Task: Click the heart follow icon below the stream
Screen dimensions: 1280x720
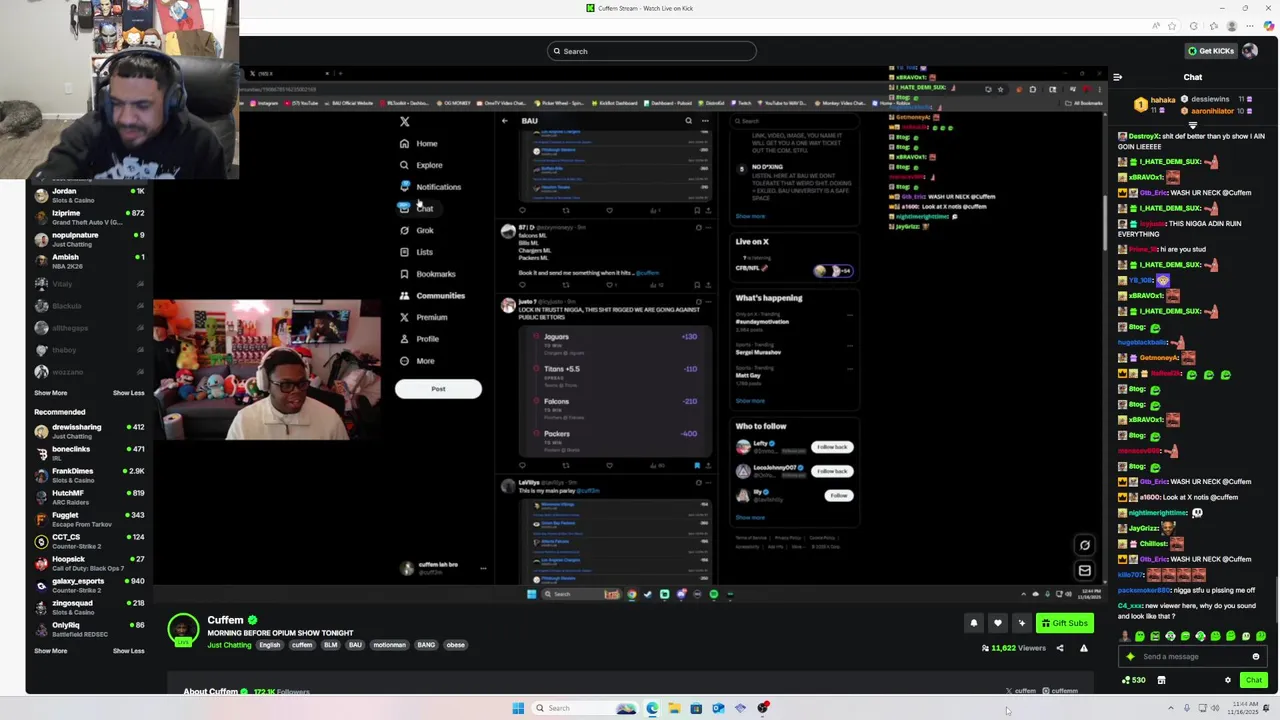Action: (x=997, y=623)
